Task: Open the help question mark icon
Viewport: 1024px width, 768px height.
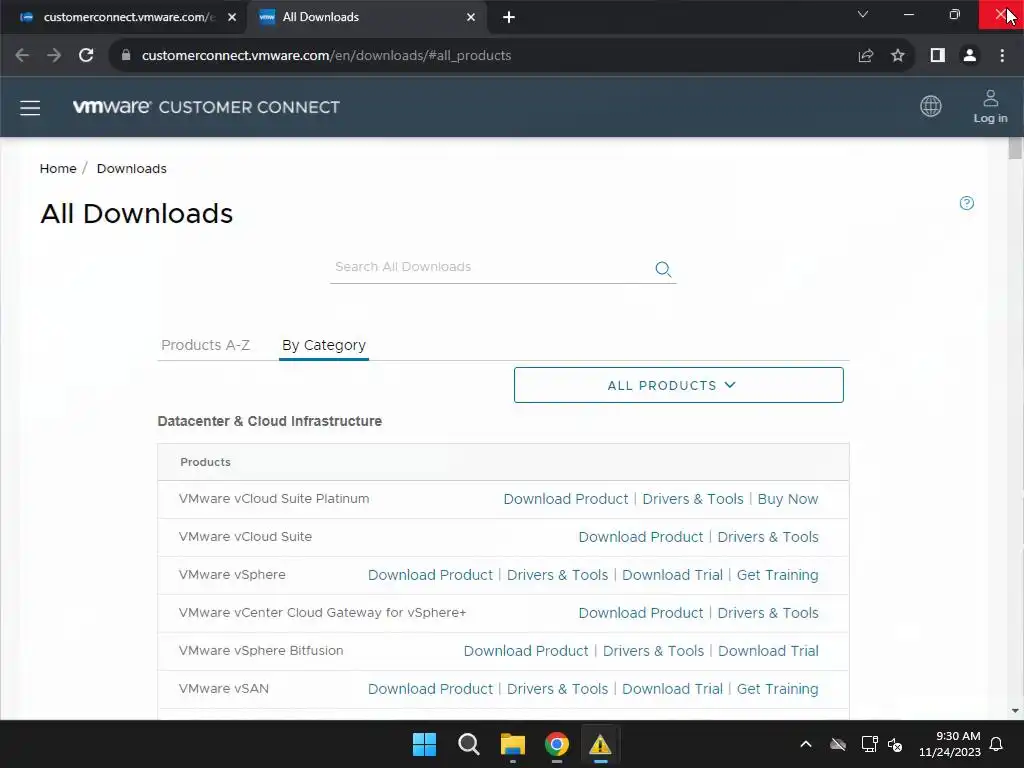Action: pyautogui.click(x=967, y=203)
